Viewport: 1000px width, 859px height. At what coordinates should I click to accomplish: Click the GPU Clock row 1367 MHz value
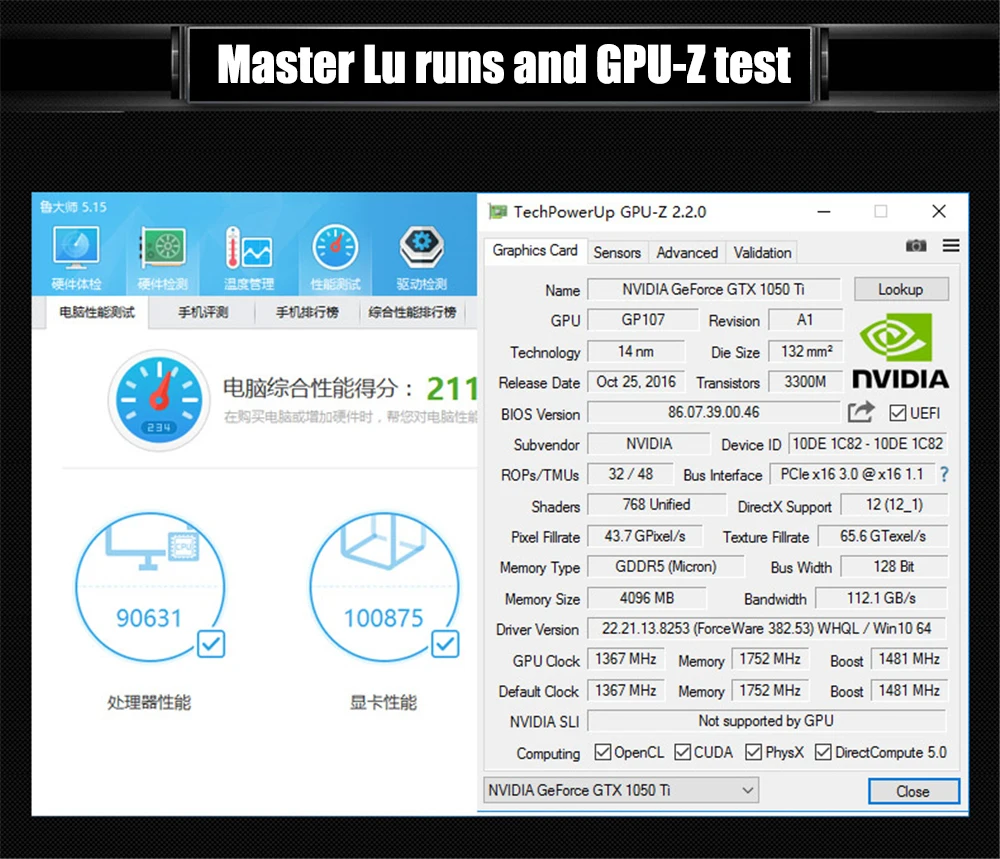pyautogui.click(x=626, y=659)
